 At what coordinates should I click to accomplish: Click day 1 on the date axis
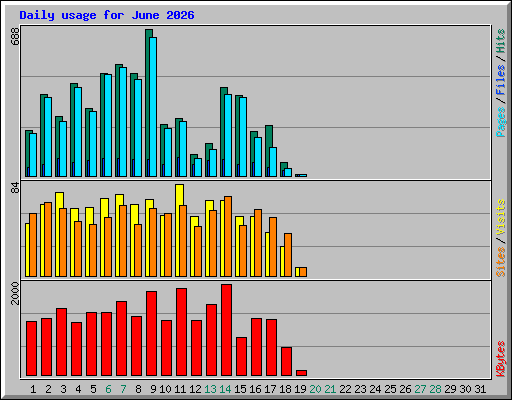click(x=33, y=389)
